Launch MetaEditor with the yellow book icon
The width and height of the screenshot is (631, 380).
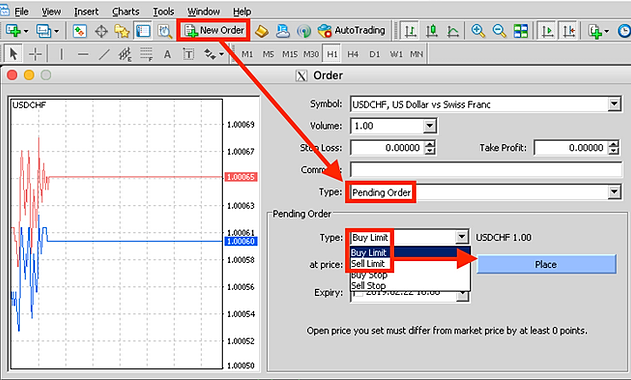262,31
